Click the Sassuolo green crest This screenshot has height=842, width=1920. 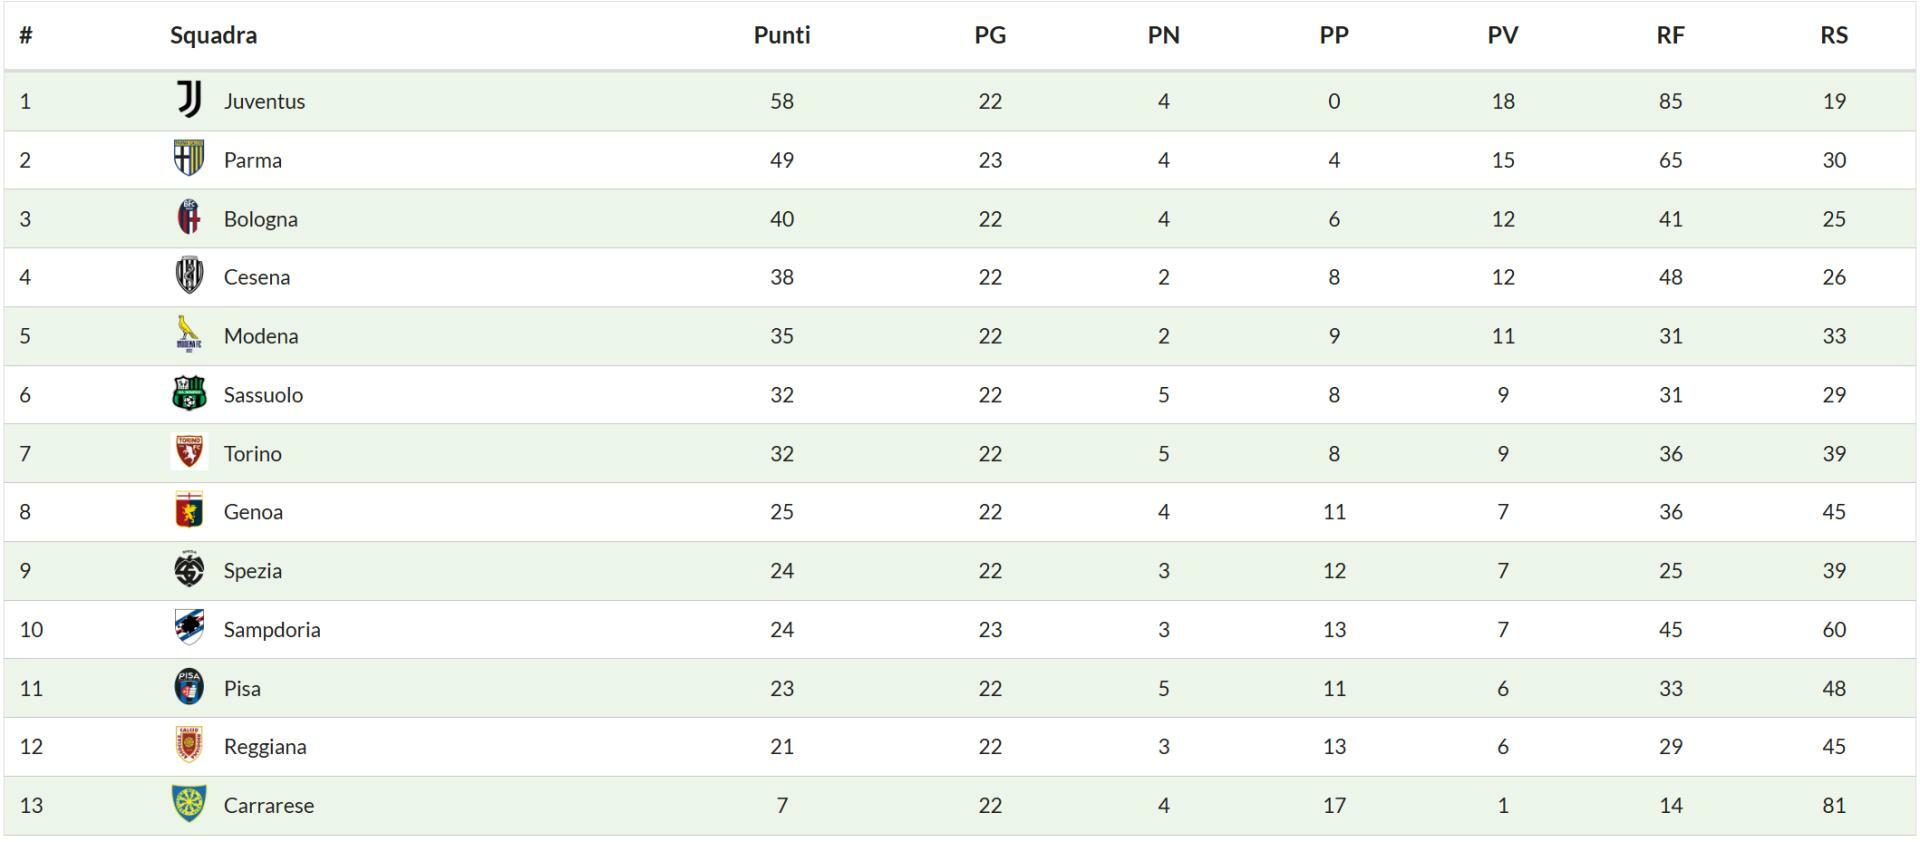189,394
